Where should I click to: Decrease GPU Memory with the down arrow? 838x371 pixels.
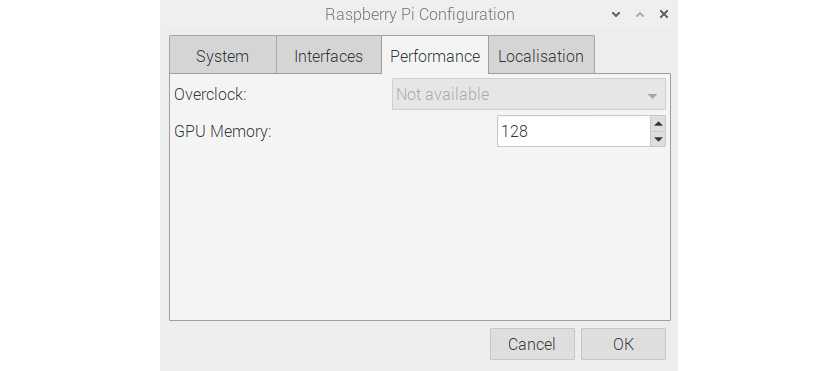point(658,139)
